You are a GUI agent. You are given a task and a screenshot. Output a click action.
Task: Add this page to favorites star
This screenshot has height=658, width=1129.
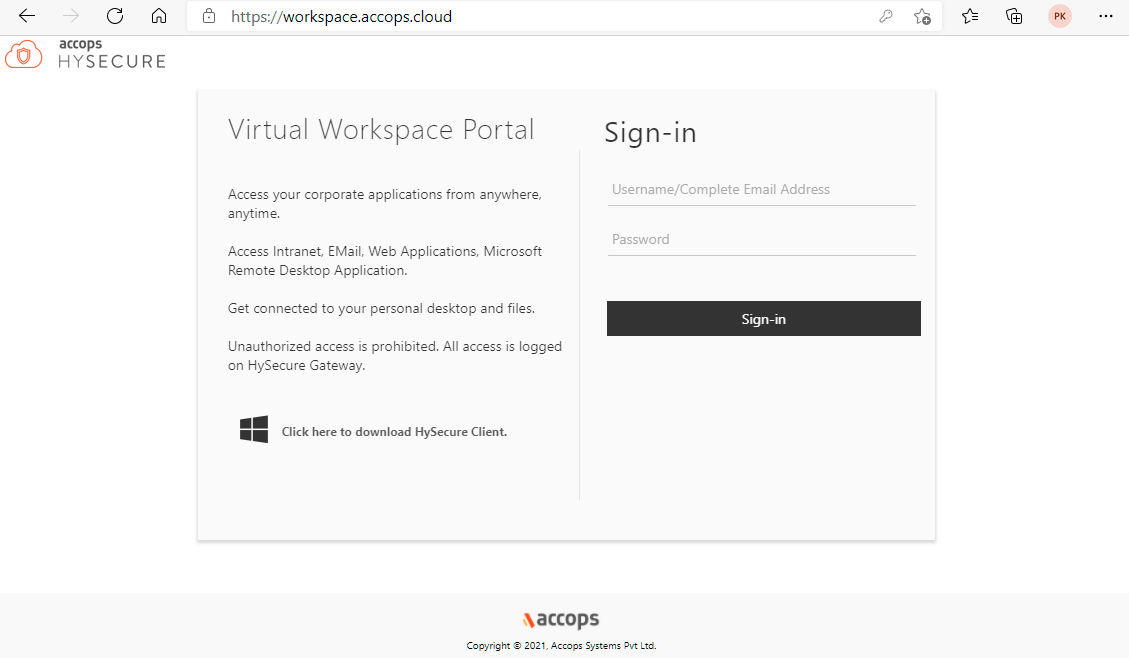point(922,16)
